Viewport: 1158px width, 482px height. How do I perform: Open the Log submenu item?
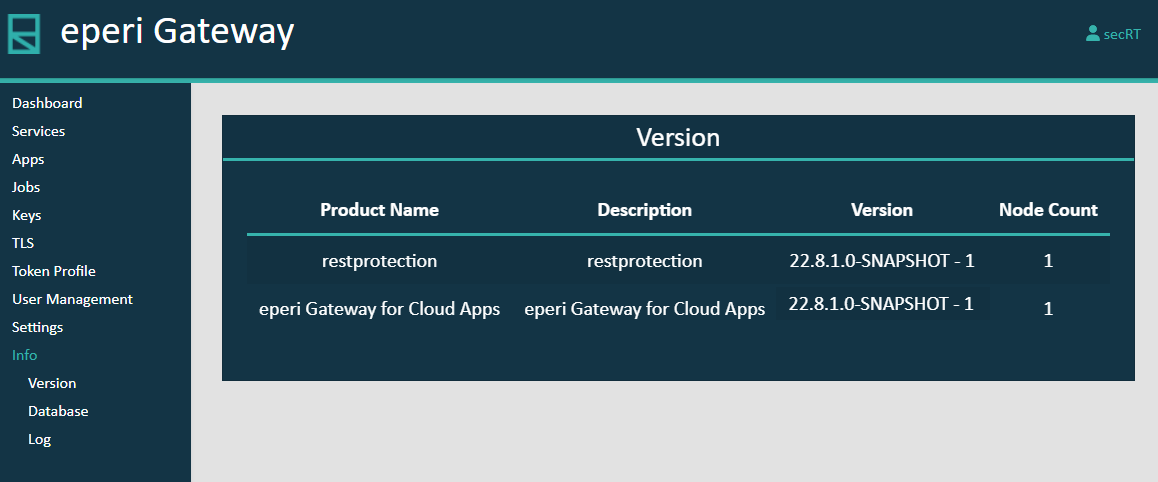click(39, 439)
